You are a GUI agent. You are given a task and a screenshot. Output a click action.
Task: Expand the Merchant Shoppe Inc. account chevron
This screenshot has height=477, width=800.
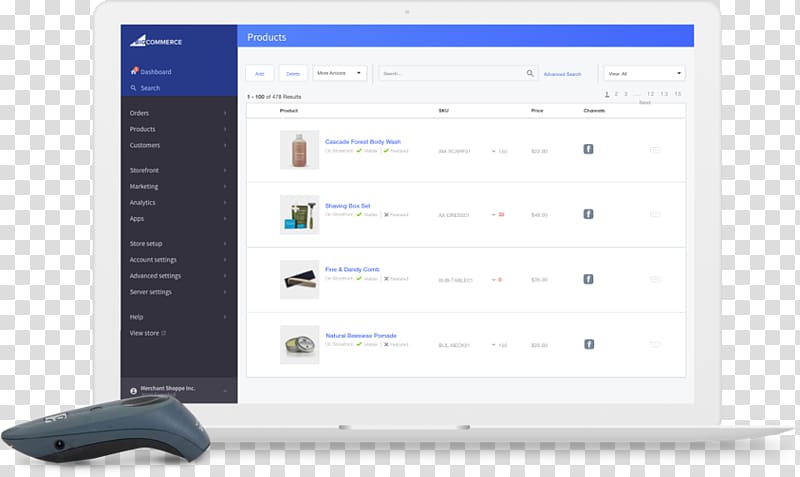click(225, 391)
